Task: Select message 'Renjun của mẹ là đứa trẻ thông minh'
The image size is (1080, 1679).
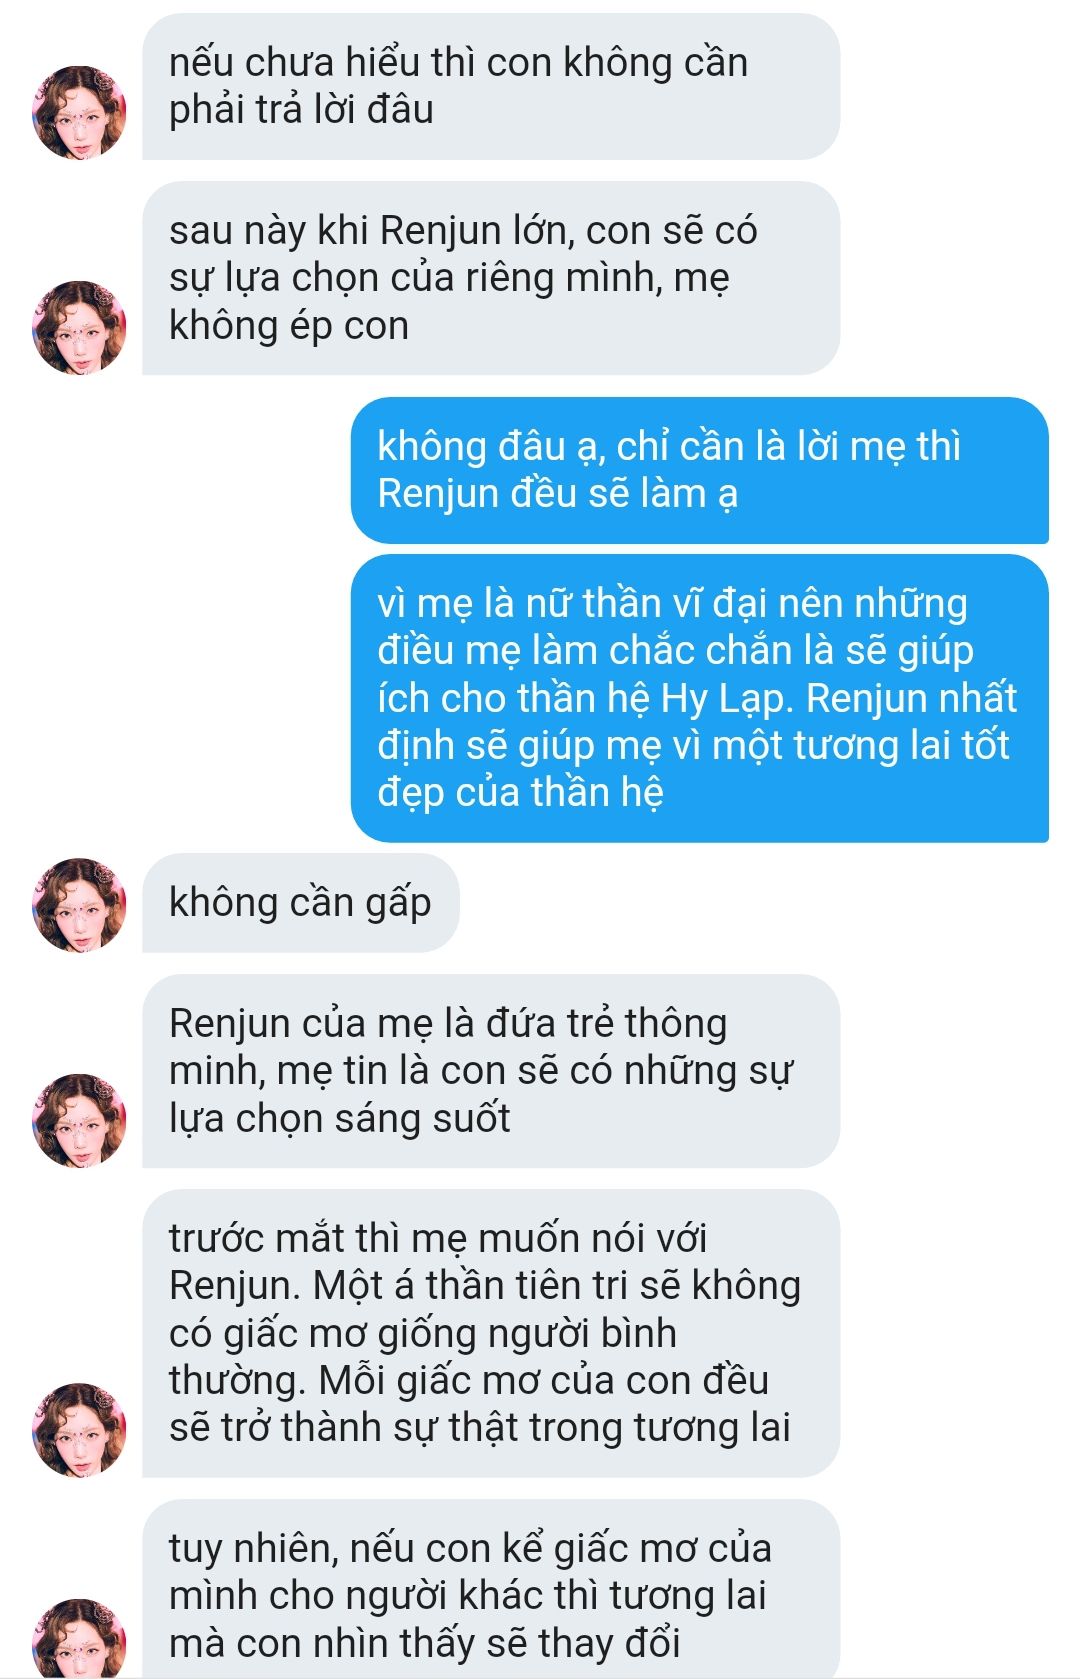Action: pos(491,1071)
